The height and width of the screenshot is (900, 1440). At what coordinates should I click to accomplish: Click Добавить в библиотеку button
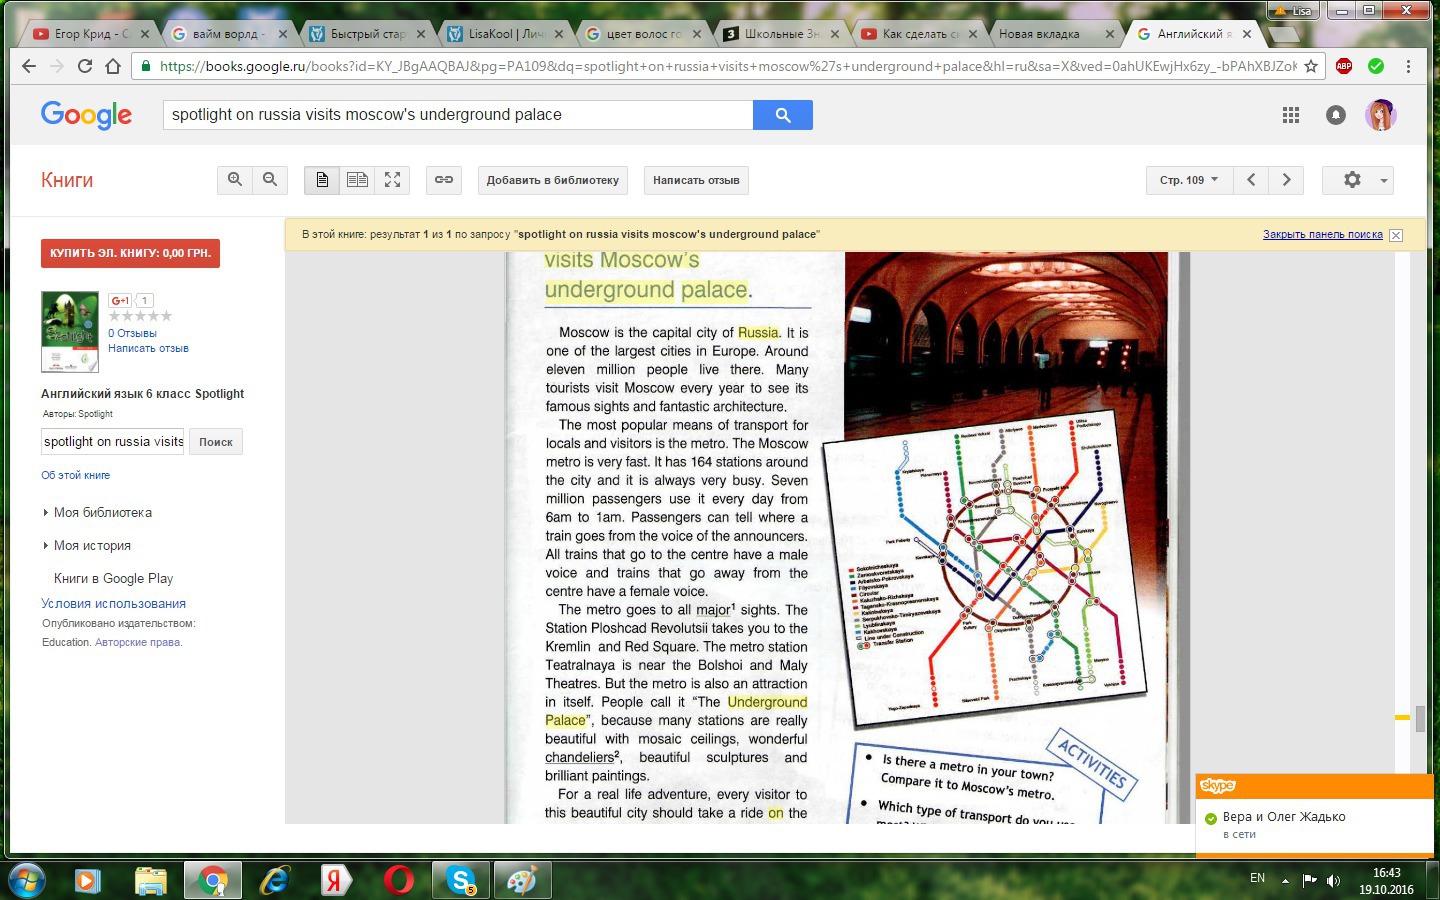pos(552,180)
